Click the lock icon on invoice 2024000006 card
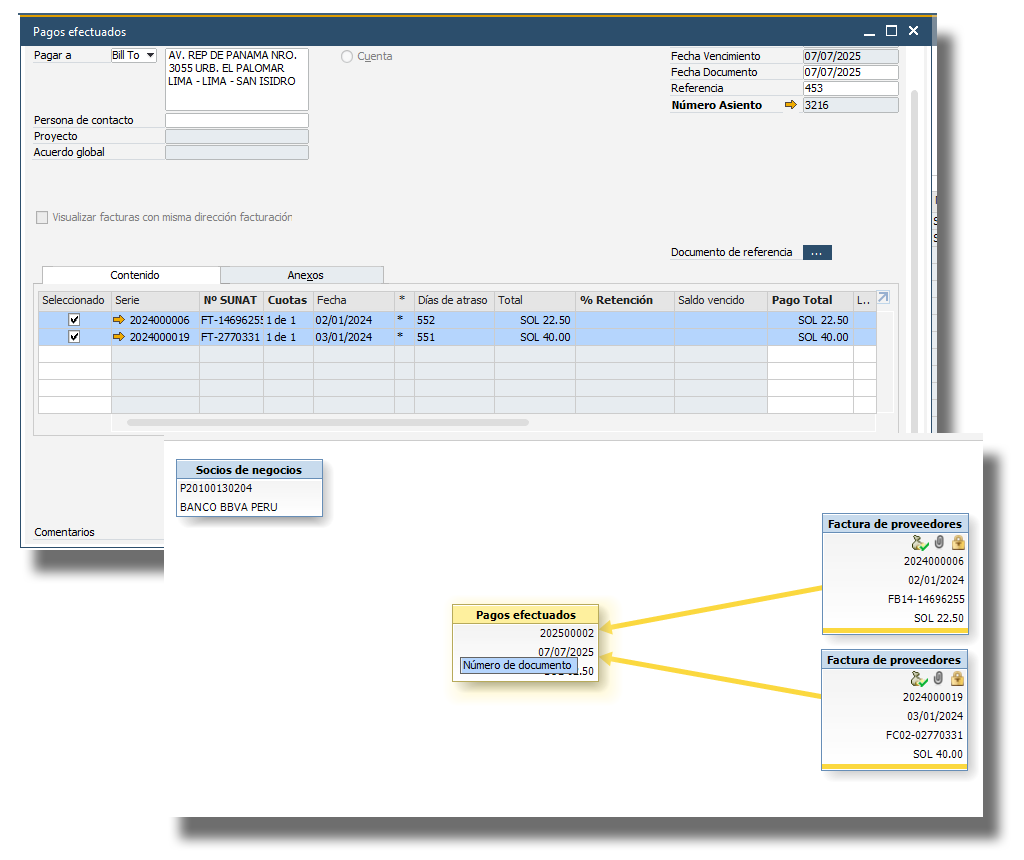Screen dimensions: 1024x860 click(958, 542)
